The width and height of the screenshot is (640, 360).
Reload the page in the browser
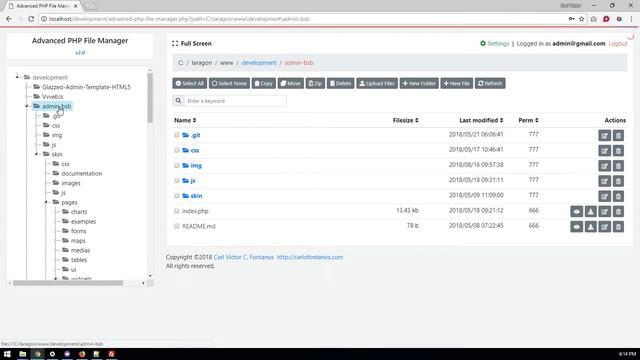click(31, 19)
